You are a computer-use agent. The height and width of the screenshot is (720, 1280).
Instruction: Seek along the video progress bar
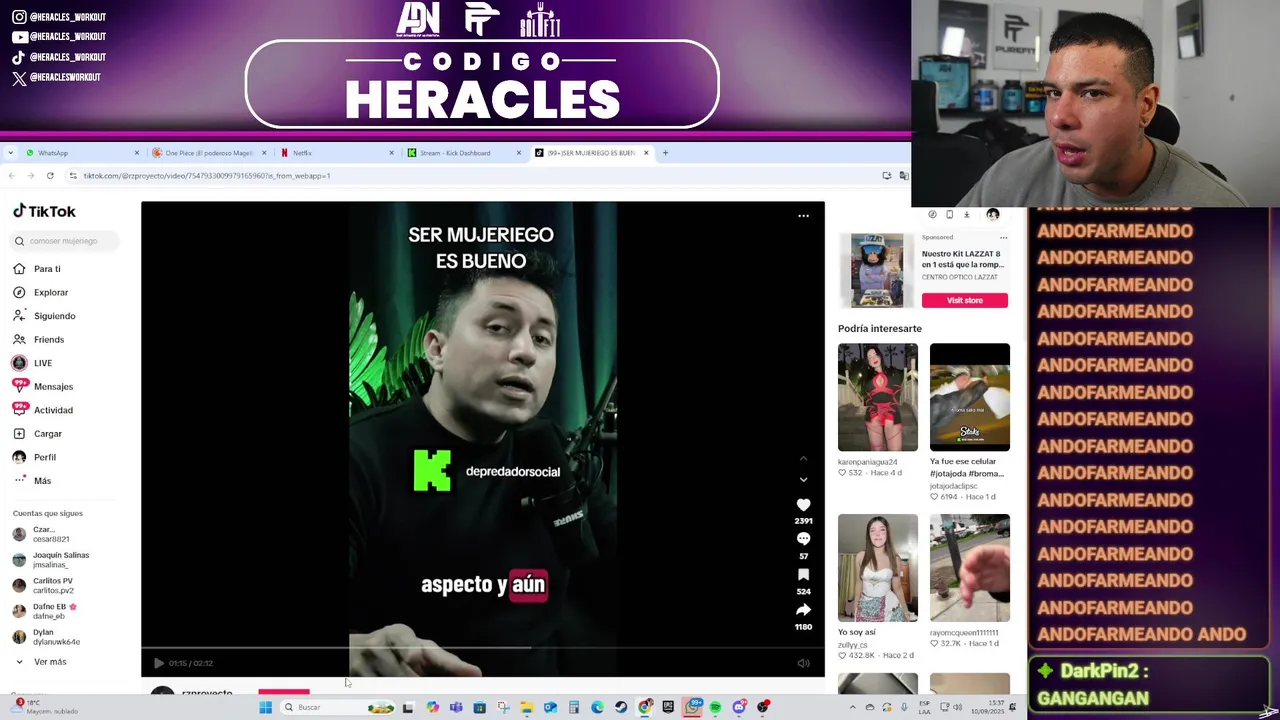[483, 648]
